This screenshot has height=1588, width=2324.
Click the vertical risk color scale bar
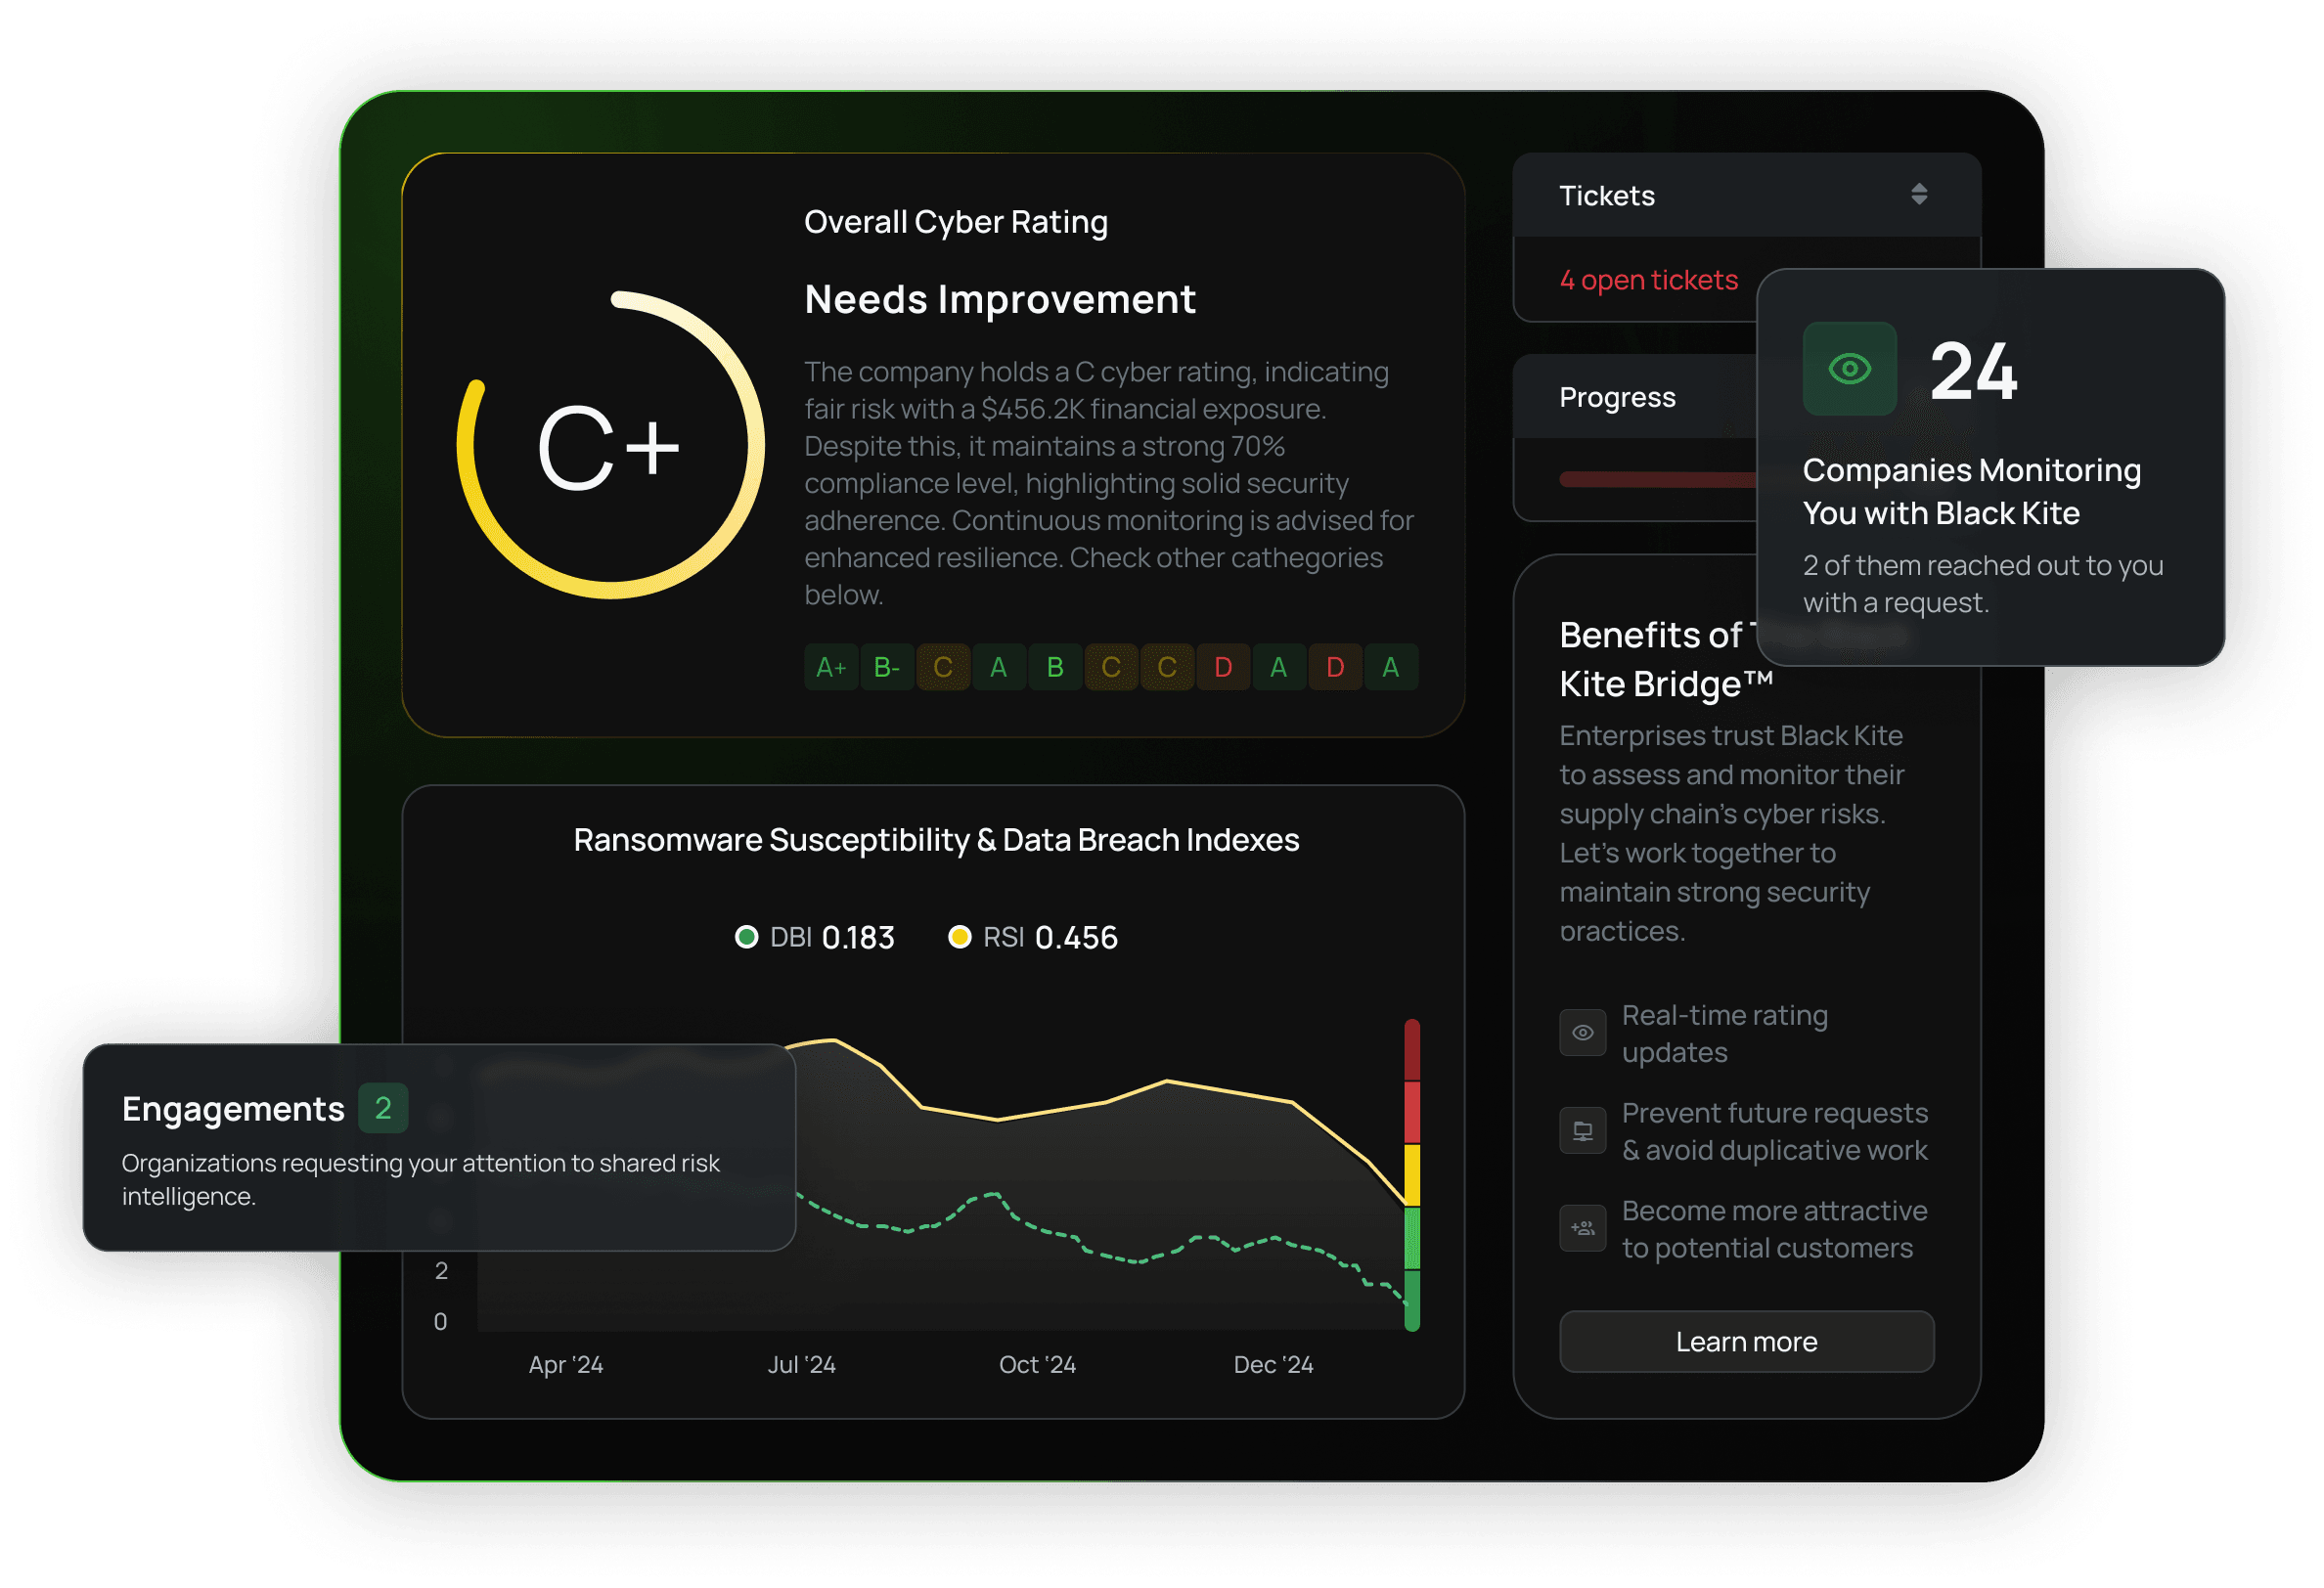[1412, 1175]
